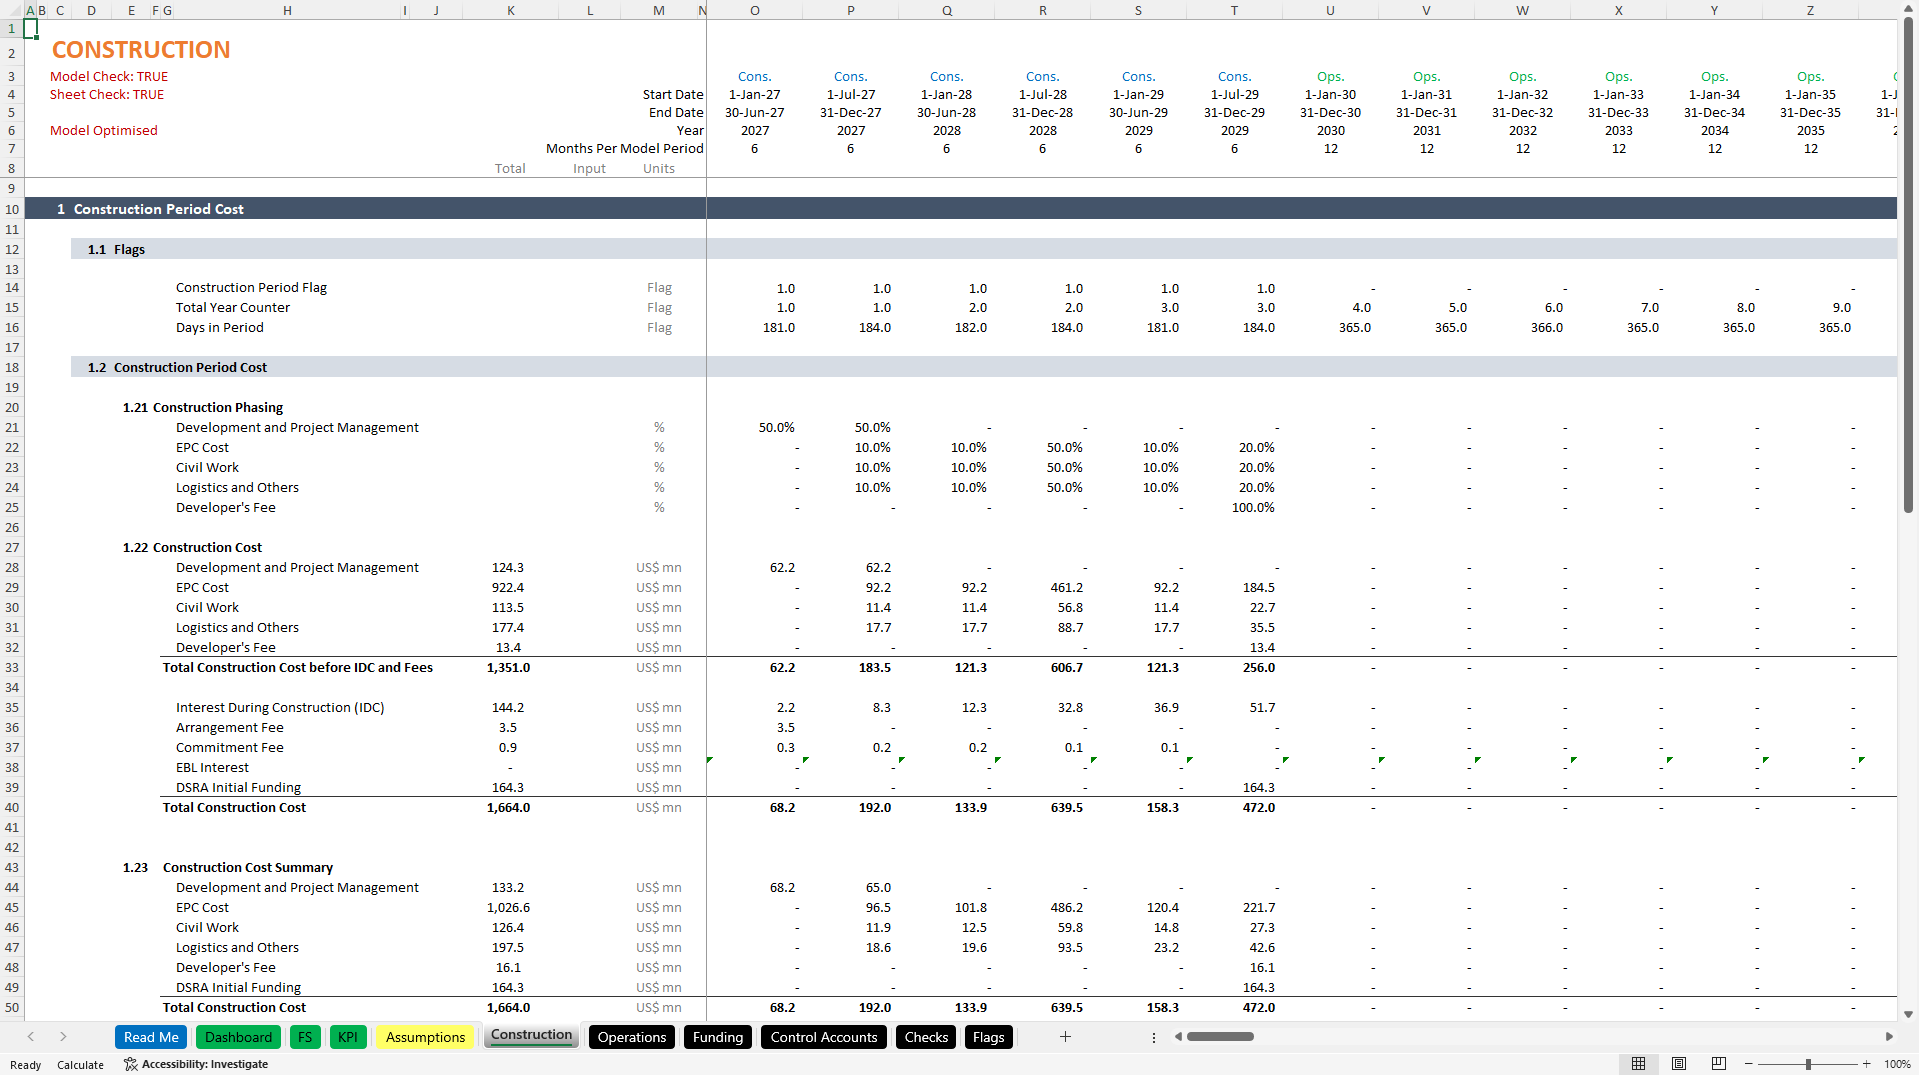Screen dimensions: 1919x1075
Task: Click '1.21 Construction Phasing' heading
Action: (203, 407)
